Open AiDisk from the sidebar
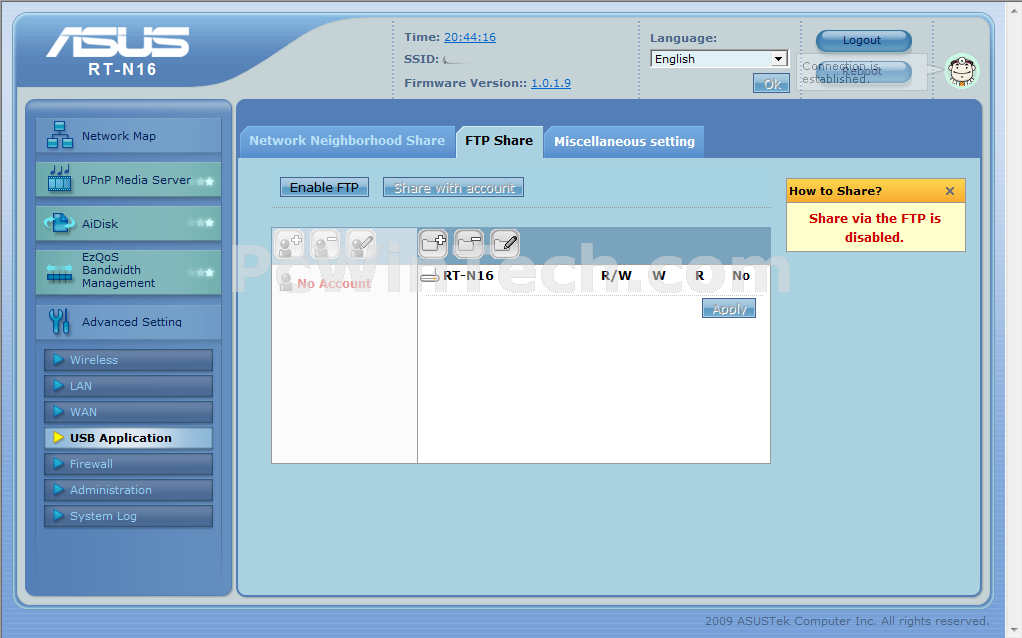The image size is (1022, 638). pyautogui.click(x=128, y=224)
